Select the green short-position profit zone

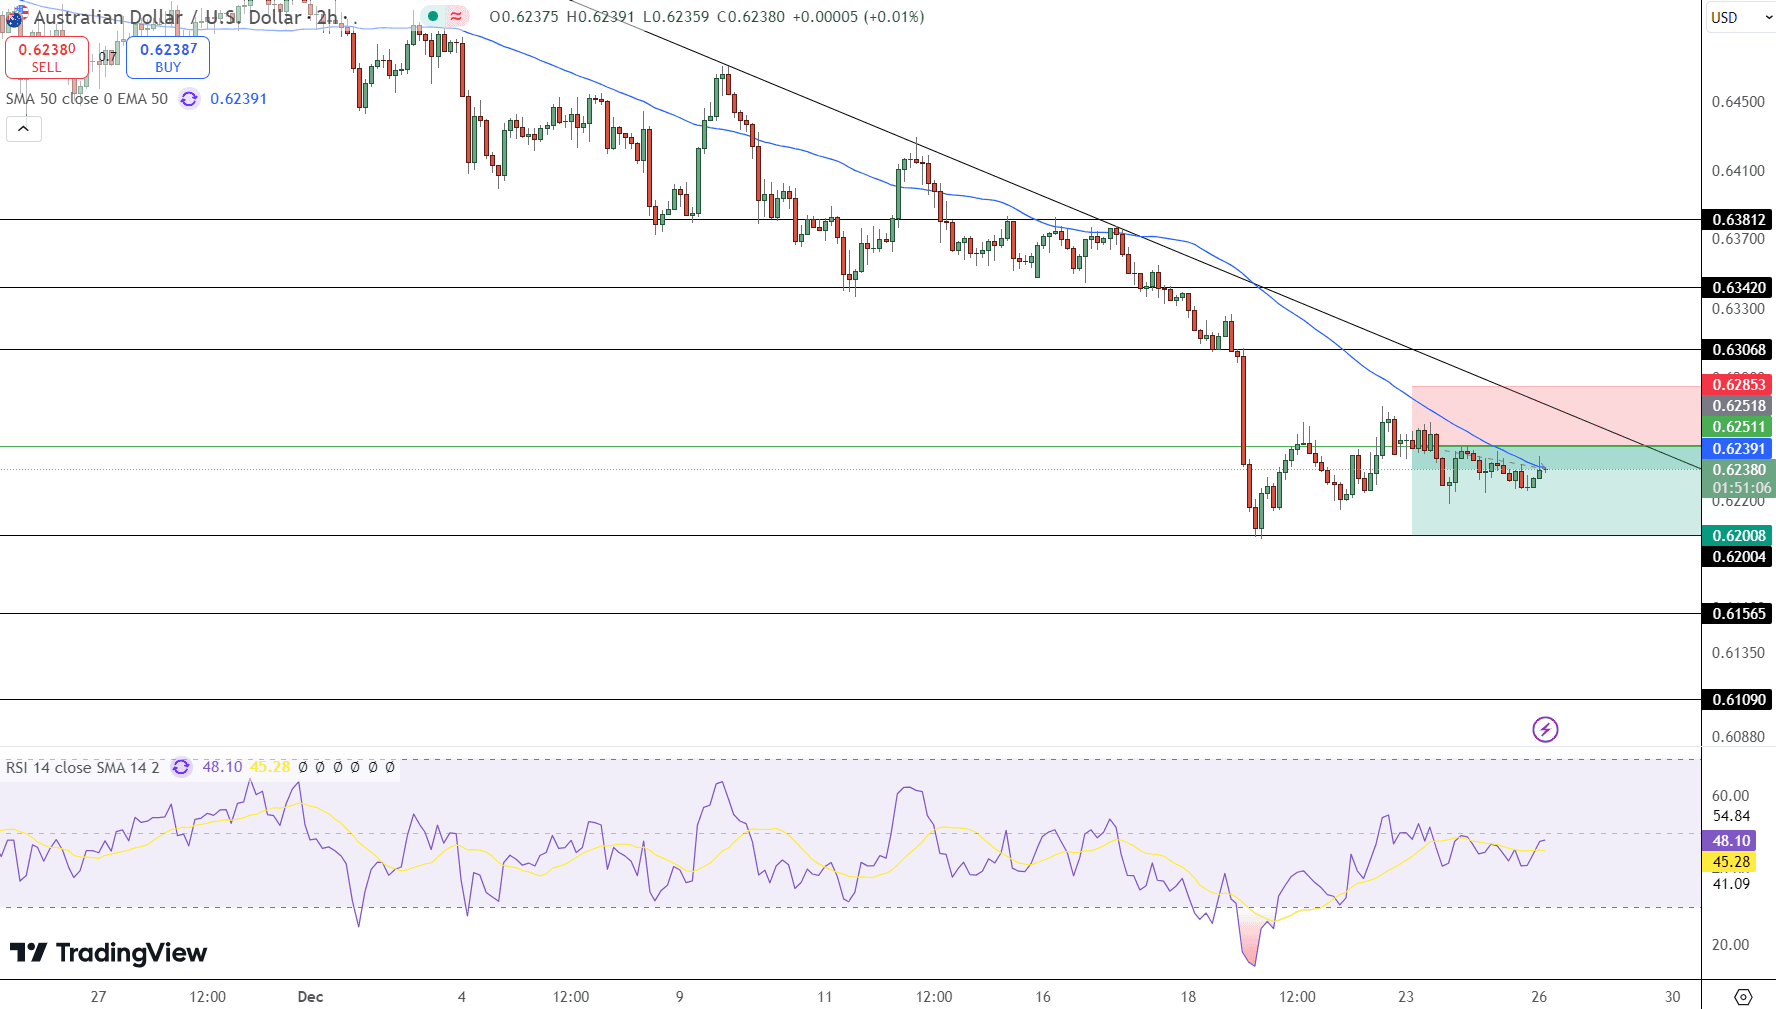[1556, 491]
